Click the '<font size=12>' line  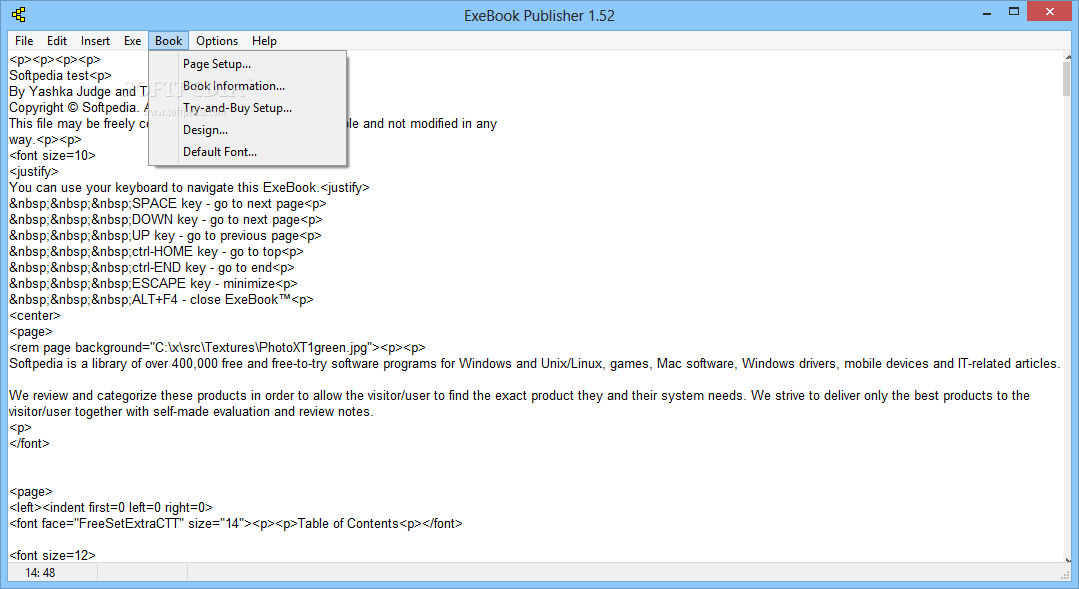pos(52,555)
